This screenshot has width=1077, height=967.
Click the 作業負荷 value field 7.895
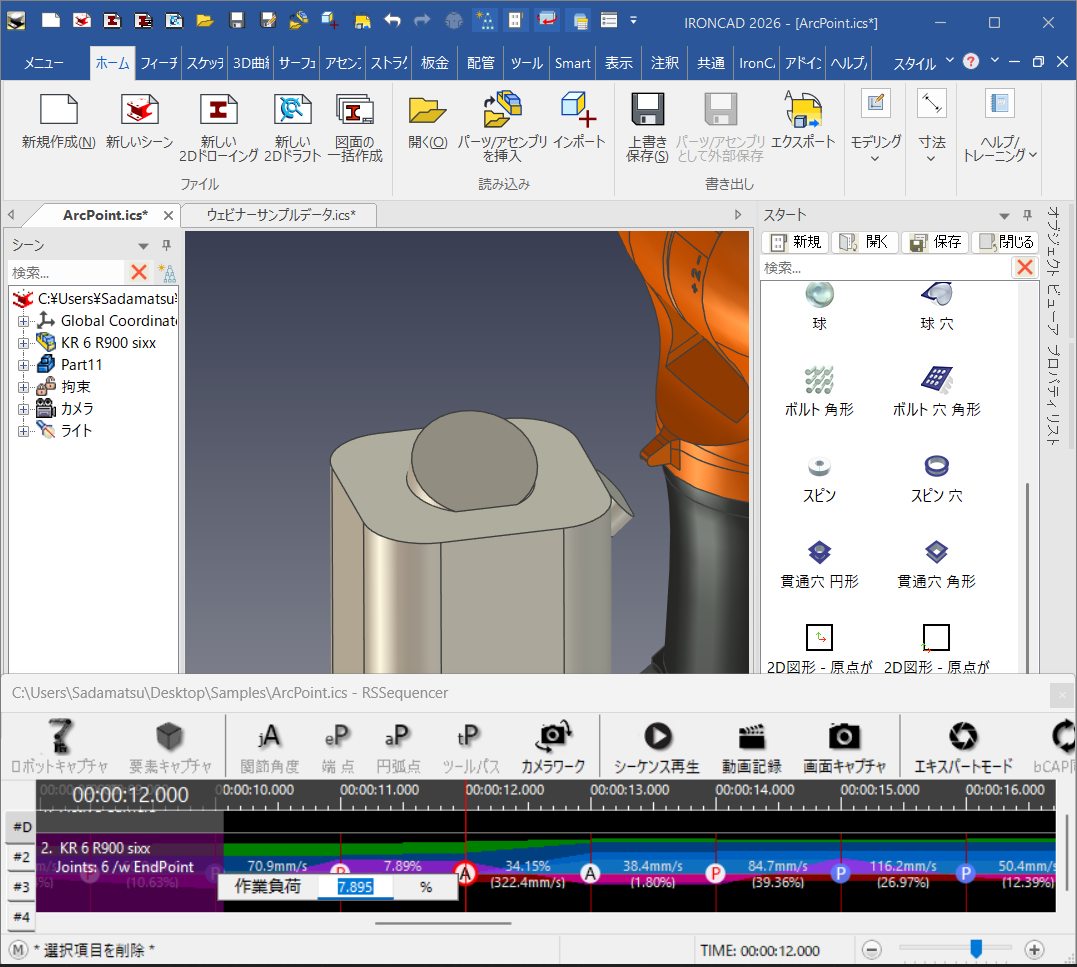coord(355,887)
